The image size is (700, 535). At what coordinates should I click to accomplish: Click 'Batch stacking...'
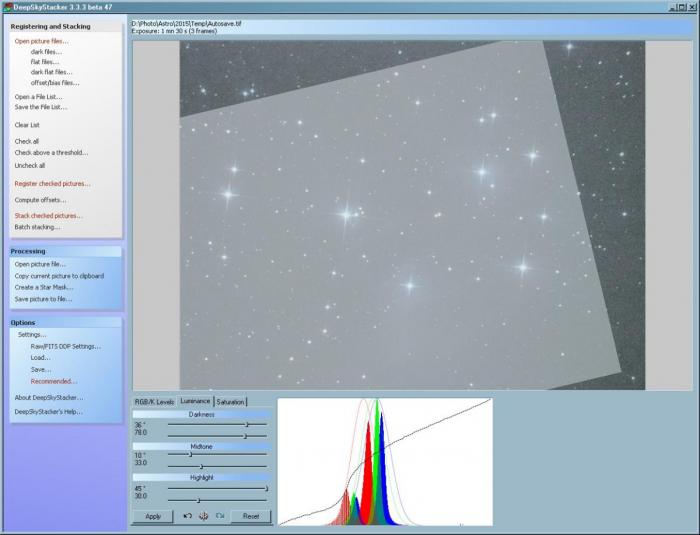pyautogui.click(x=37, y=227)
